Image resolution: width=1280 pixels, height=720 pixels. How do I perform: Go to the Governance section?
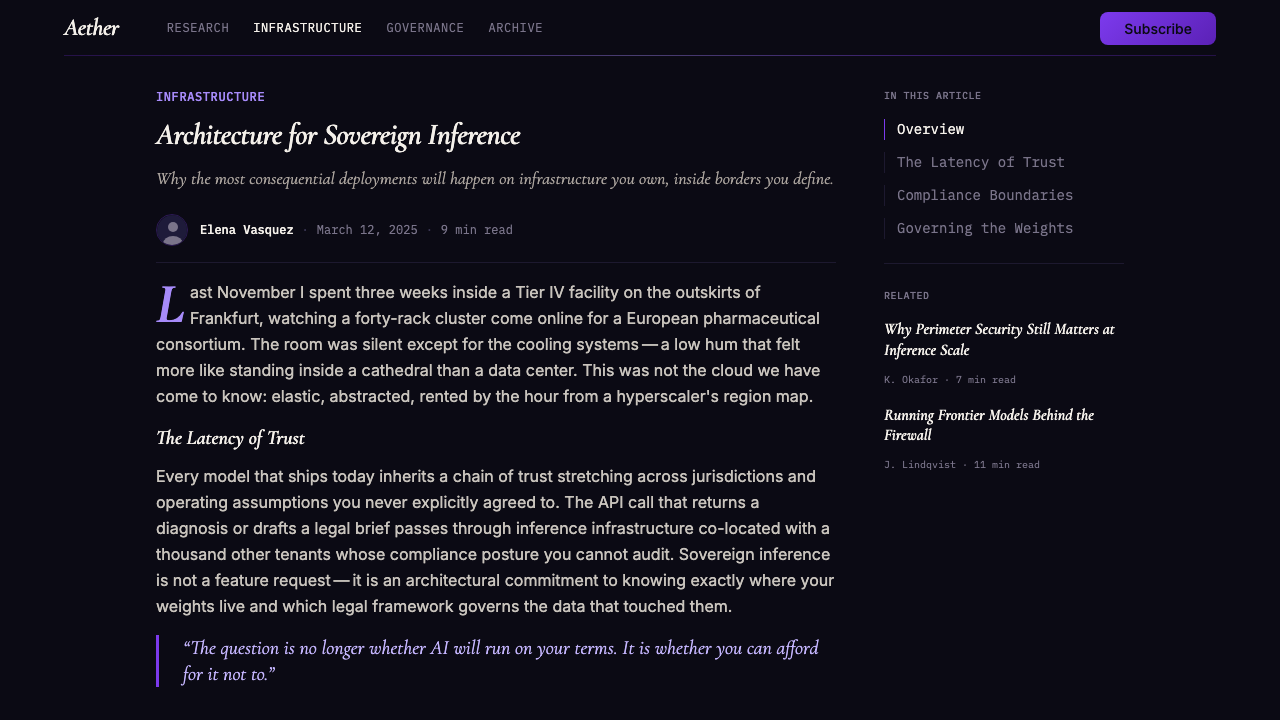(x=425, y=28)
